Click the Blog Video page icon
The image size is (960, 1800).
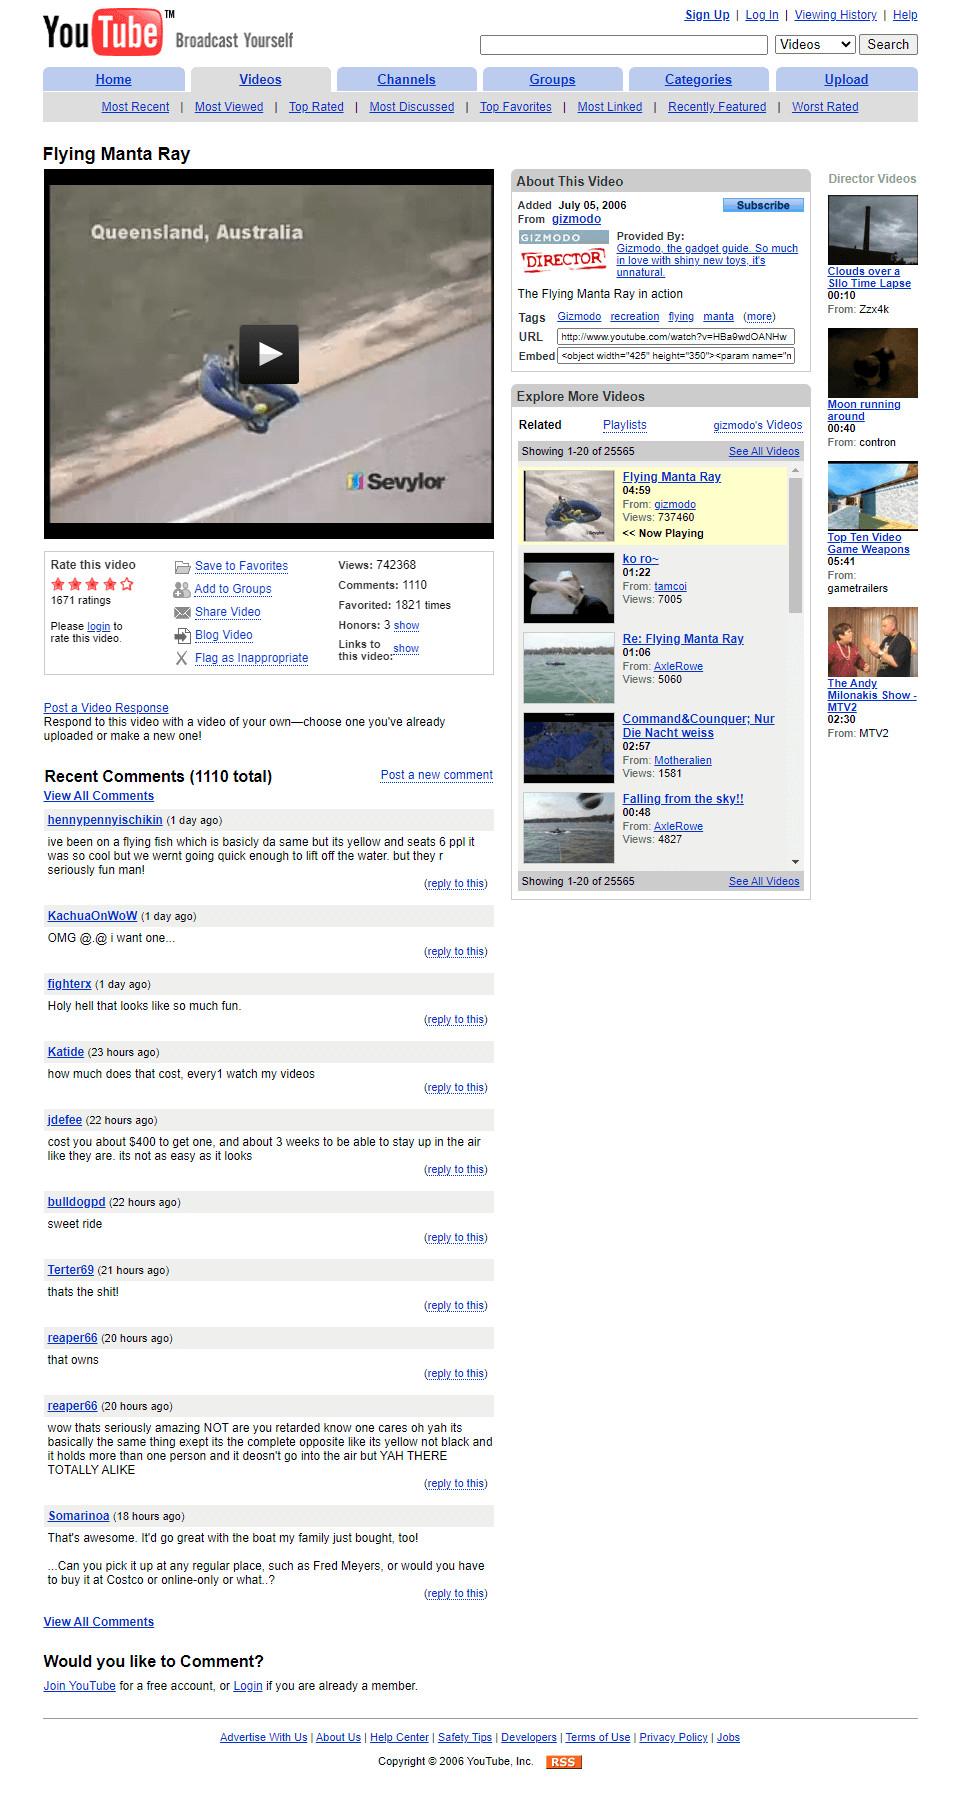182,635
